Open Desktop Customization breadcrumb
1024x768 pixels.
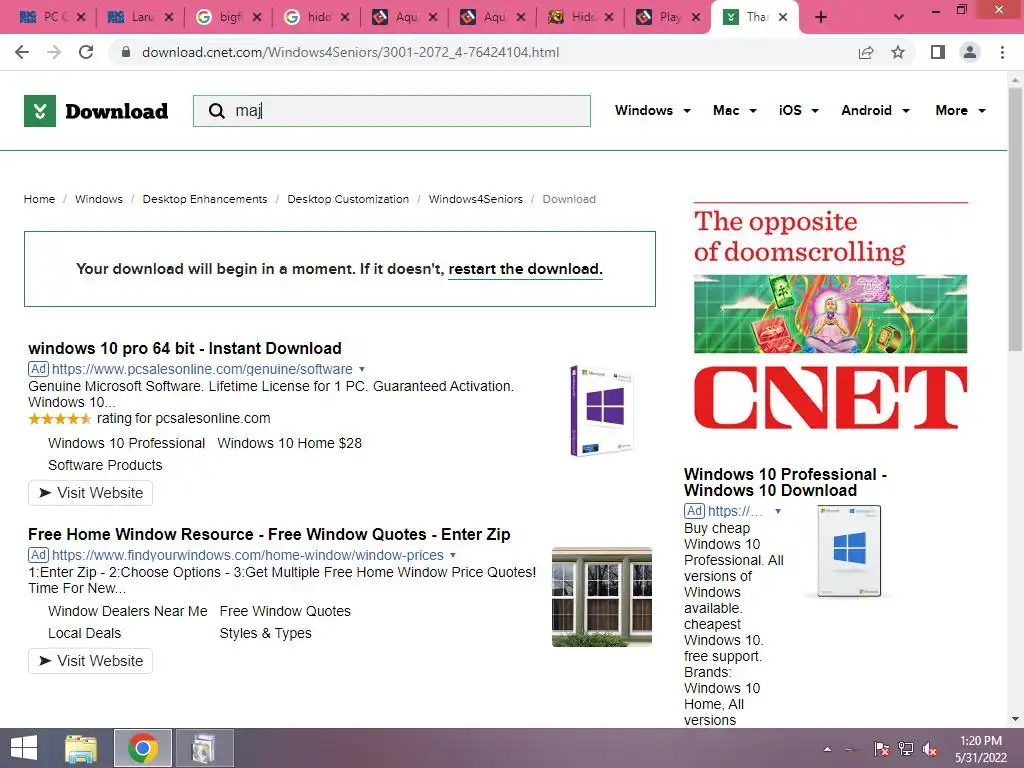pos(348,199)
